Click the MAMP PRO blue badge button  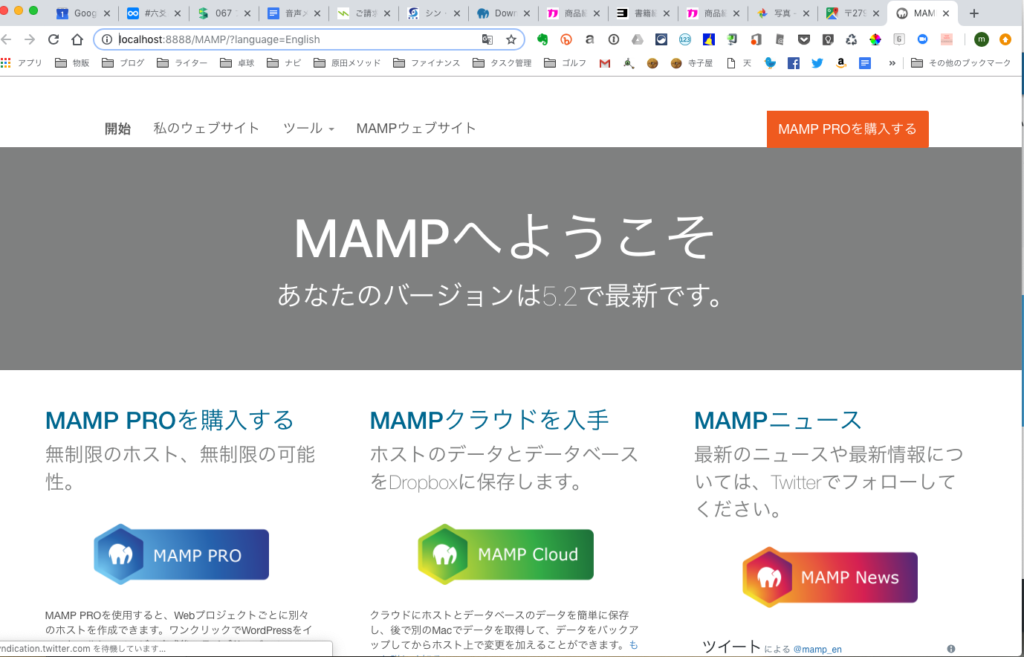click(x=182, y=554)
